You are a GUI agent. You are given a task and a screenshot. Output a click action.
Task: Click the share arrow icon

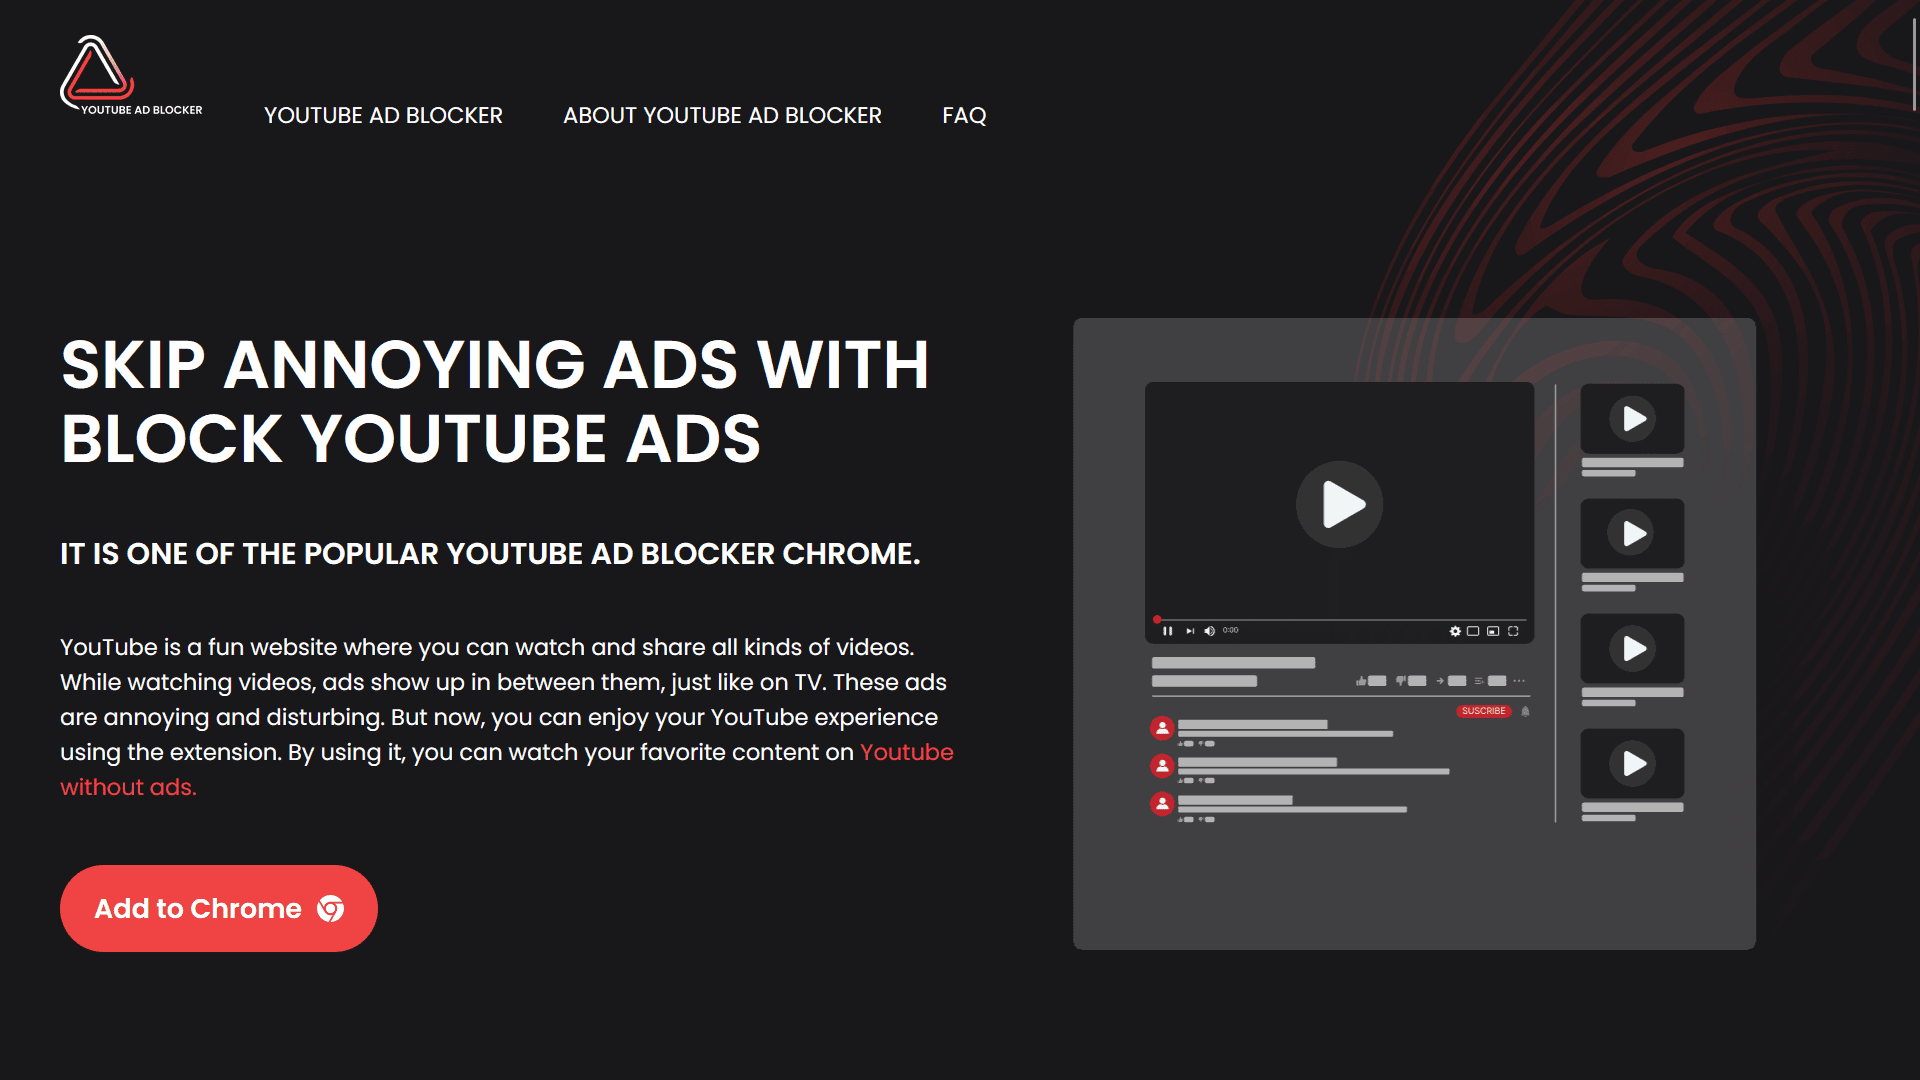[x=1440, y=680]
